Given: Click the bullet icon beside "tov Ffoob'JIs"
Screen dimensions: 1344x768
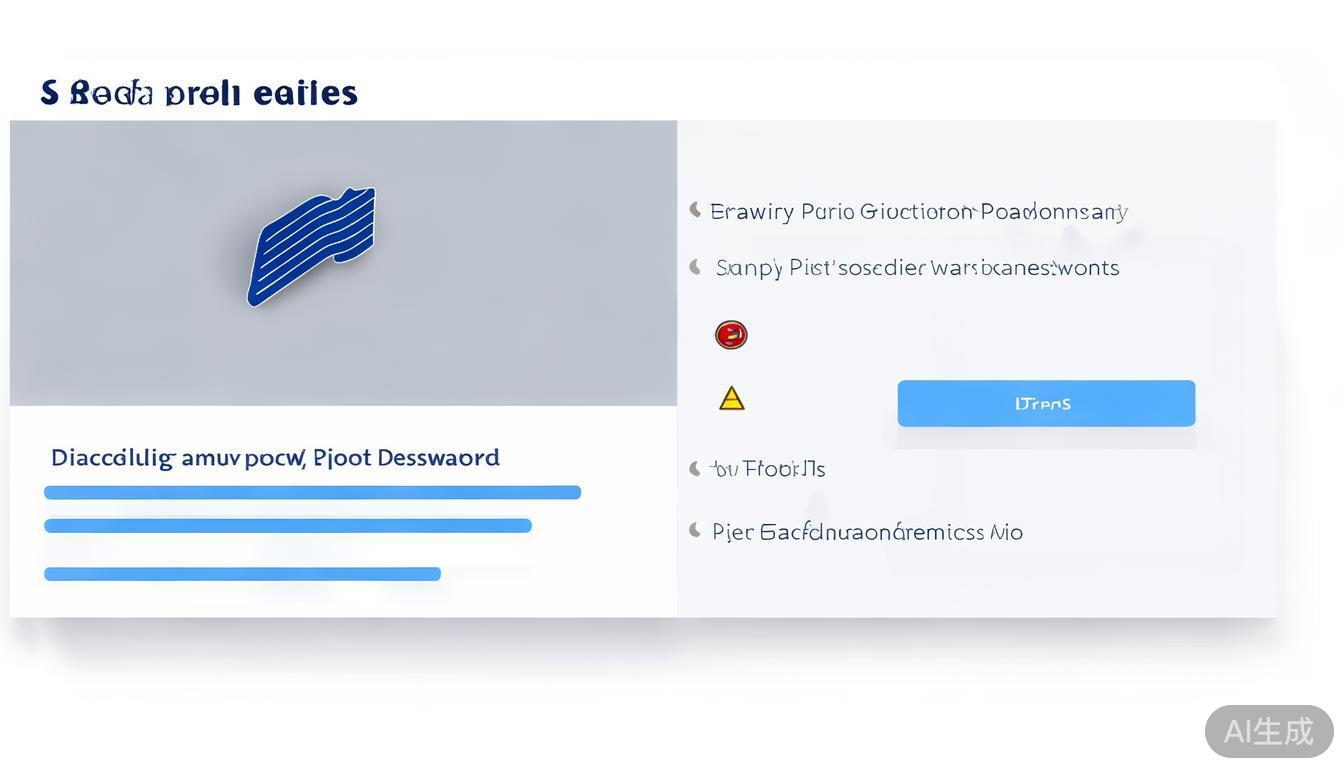Looking at the screenshot, I should coord(695,467).
